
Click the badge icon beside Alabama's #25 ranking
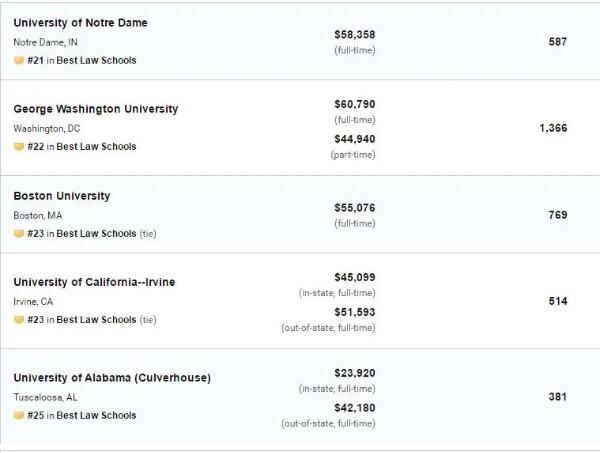[x=18, y=416]
